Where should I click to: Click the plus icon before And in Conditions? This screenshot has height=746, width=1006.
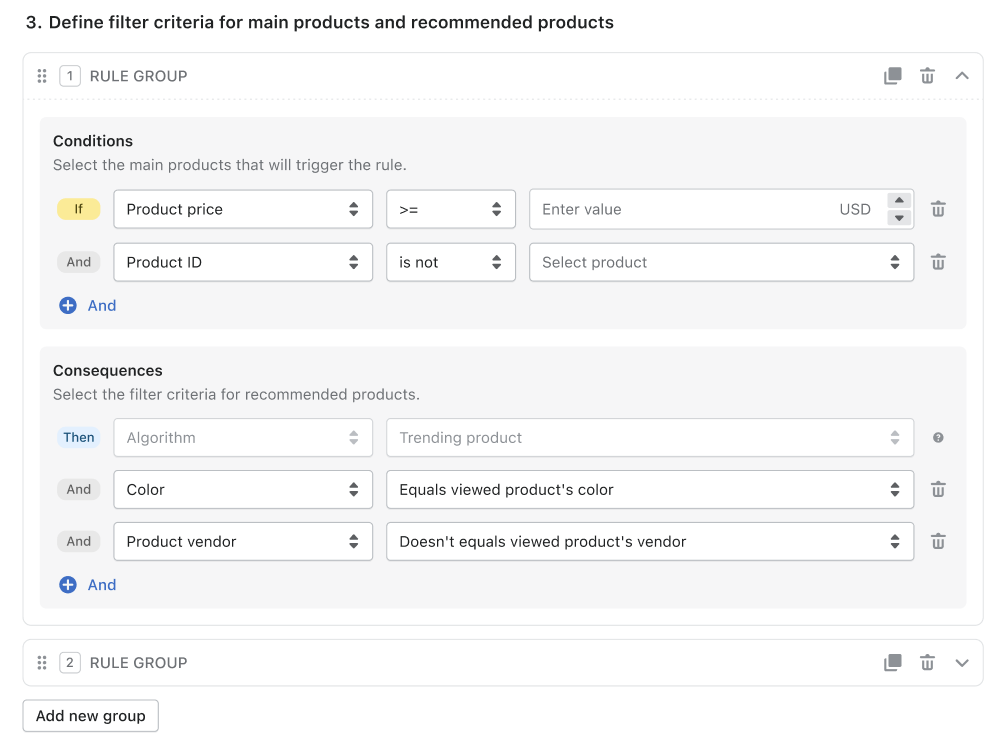[69, 305]
